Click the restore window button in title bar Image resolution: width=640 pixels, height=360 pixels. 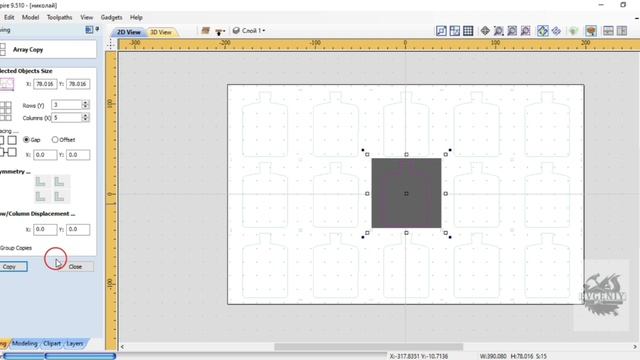[623, 5]
